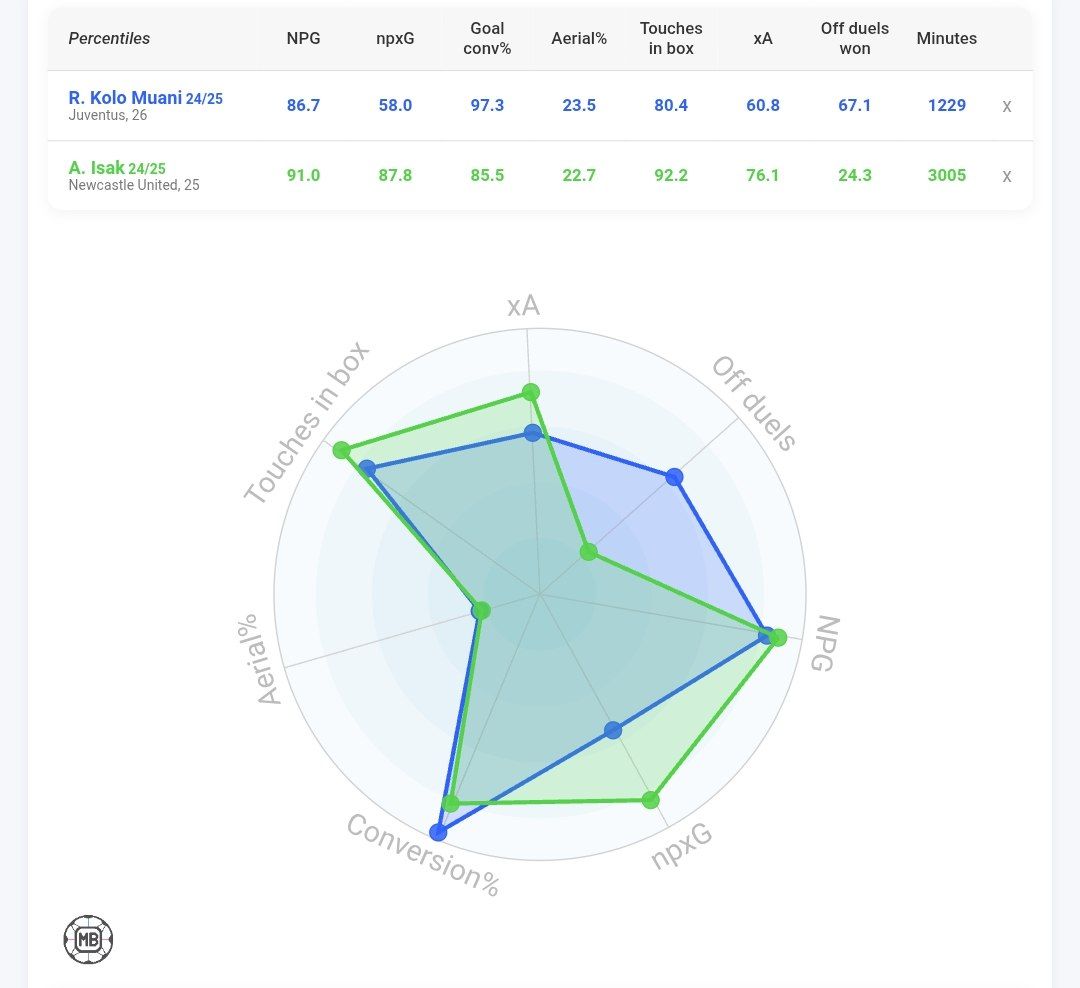Remove R. Kolo Muani row with X

[x=1007, y=106]
